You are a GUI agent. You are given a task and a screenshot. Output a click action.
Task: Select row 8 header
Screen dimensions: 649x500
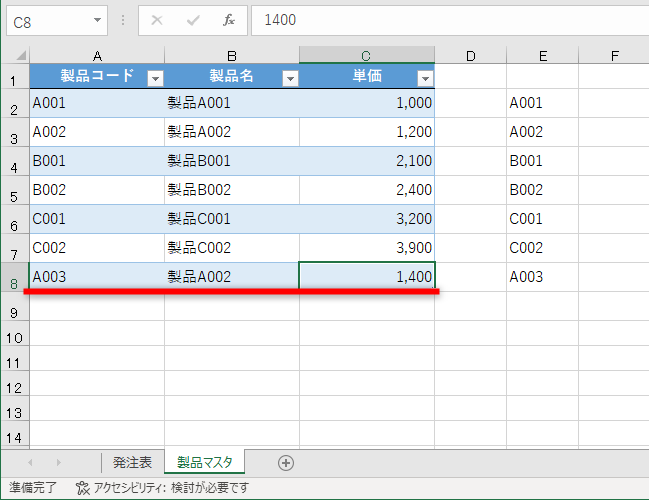(15, 277)
